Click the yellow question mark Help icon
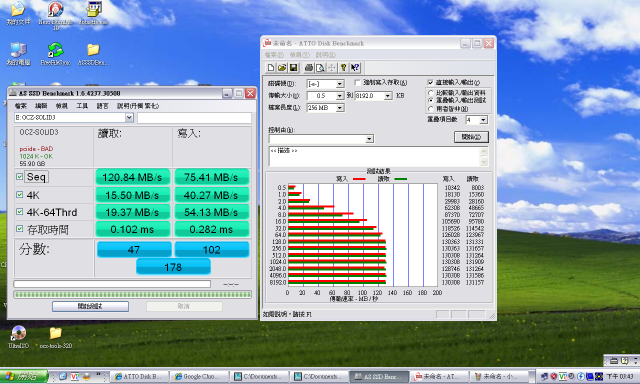This screenshot has width=640, height=384. (x=343, y=68)
